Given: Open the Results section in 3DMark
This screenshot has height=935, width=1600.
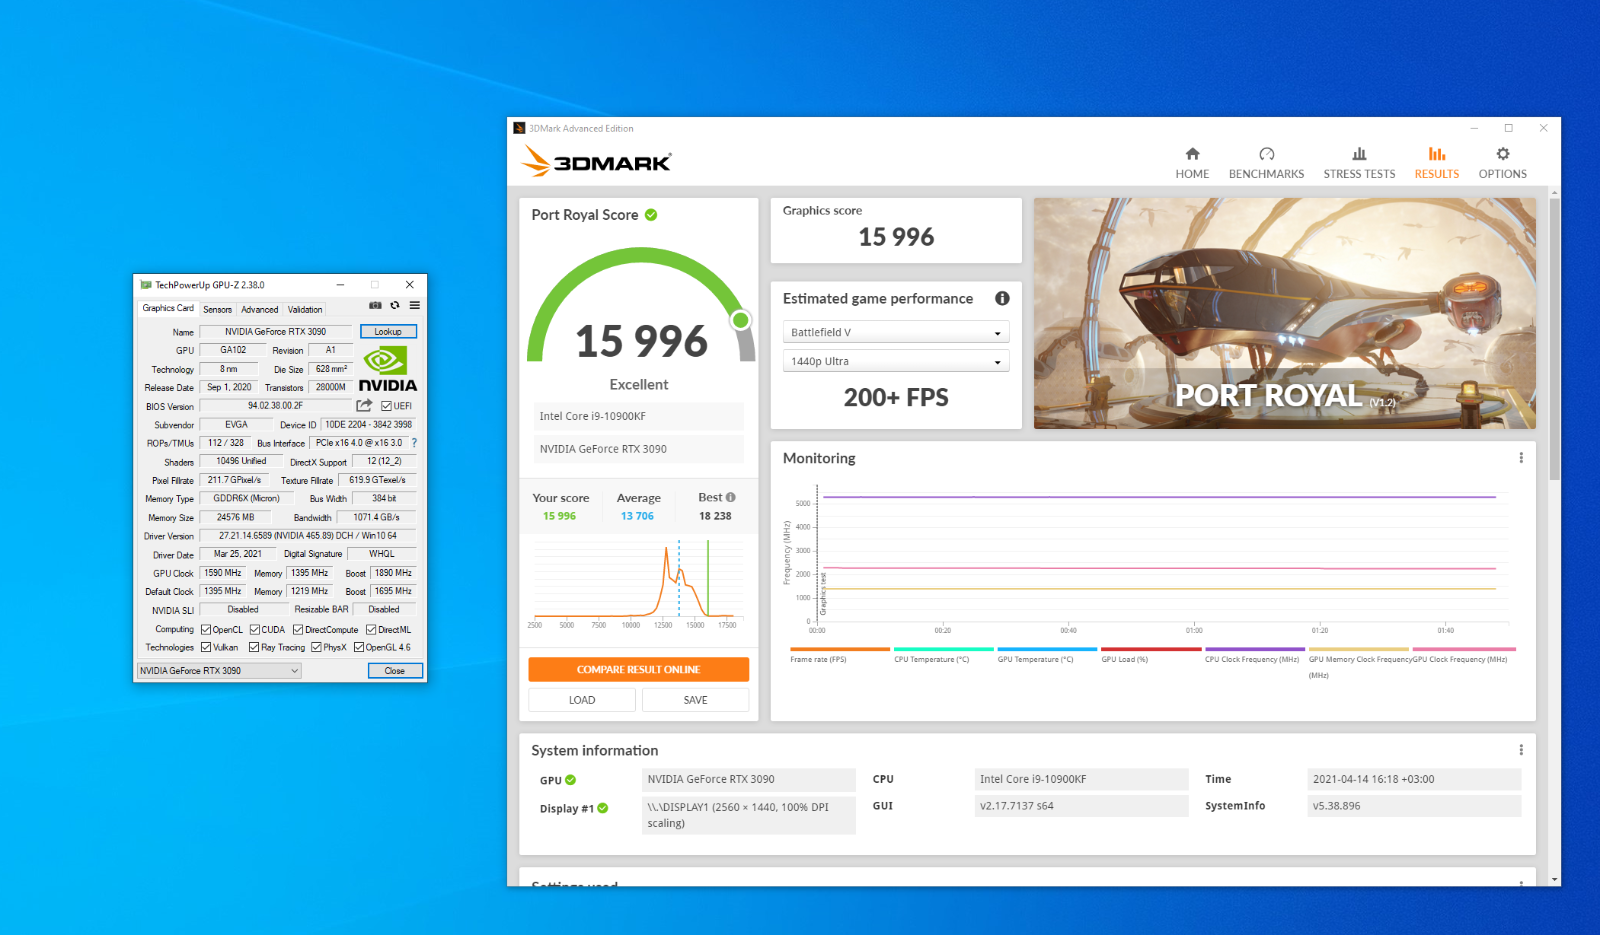Looking at the screenshot, I should point(1436,162).
